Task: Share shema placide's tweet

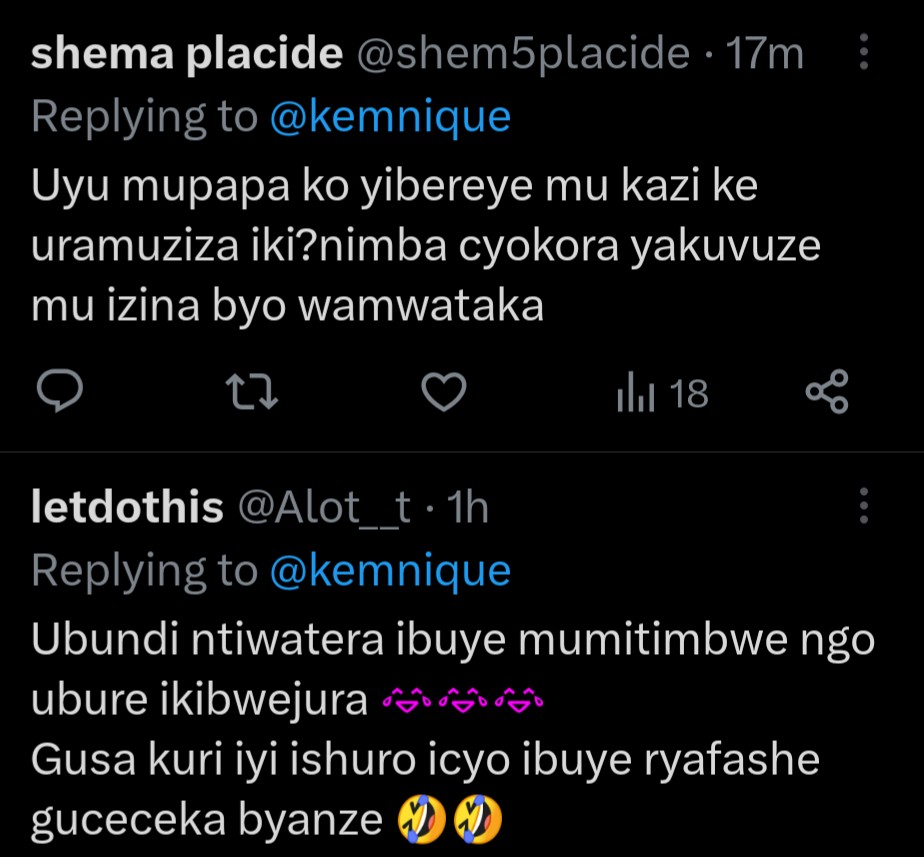Action: [x=826, y=393]
